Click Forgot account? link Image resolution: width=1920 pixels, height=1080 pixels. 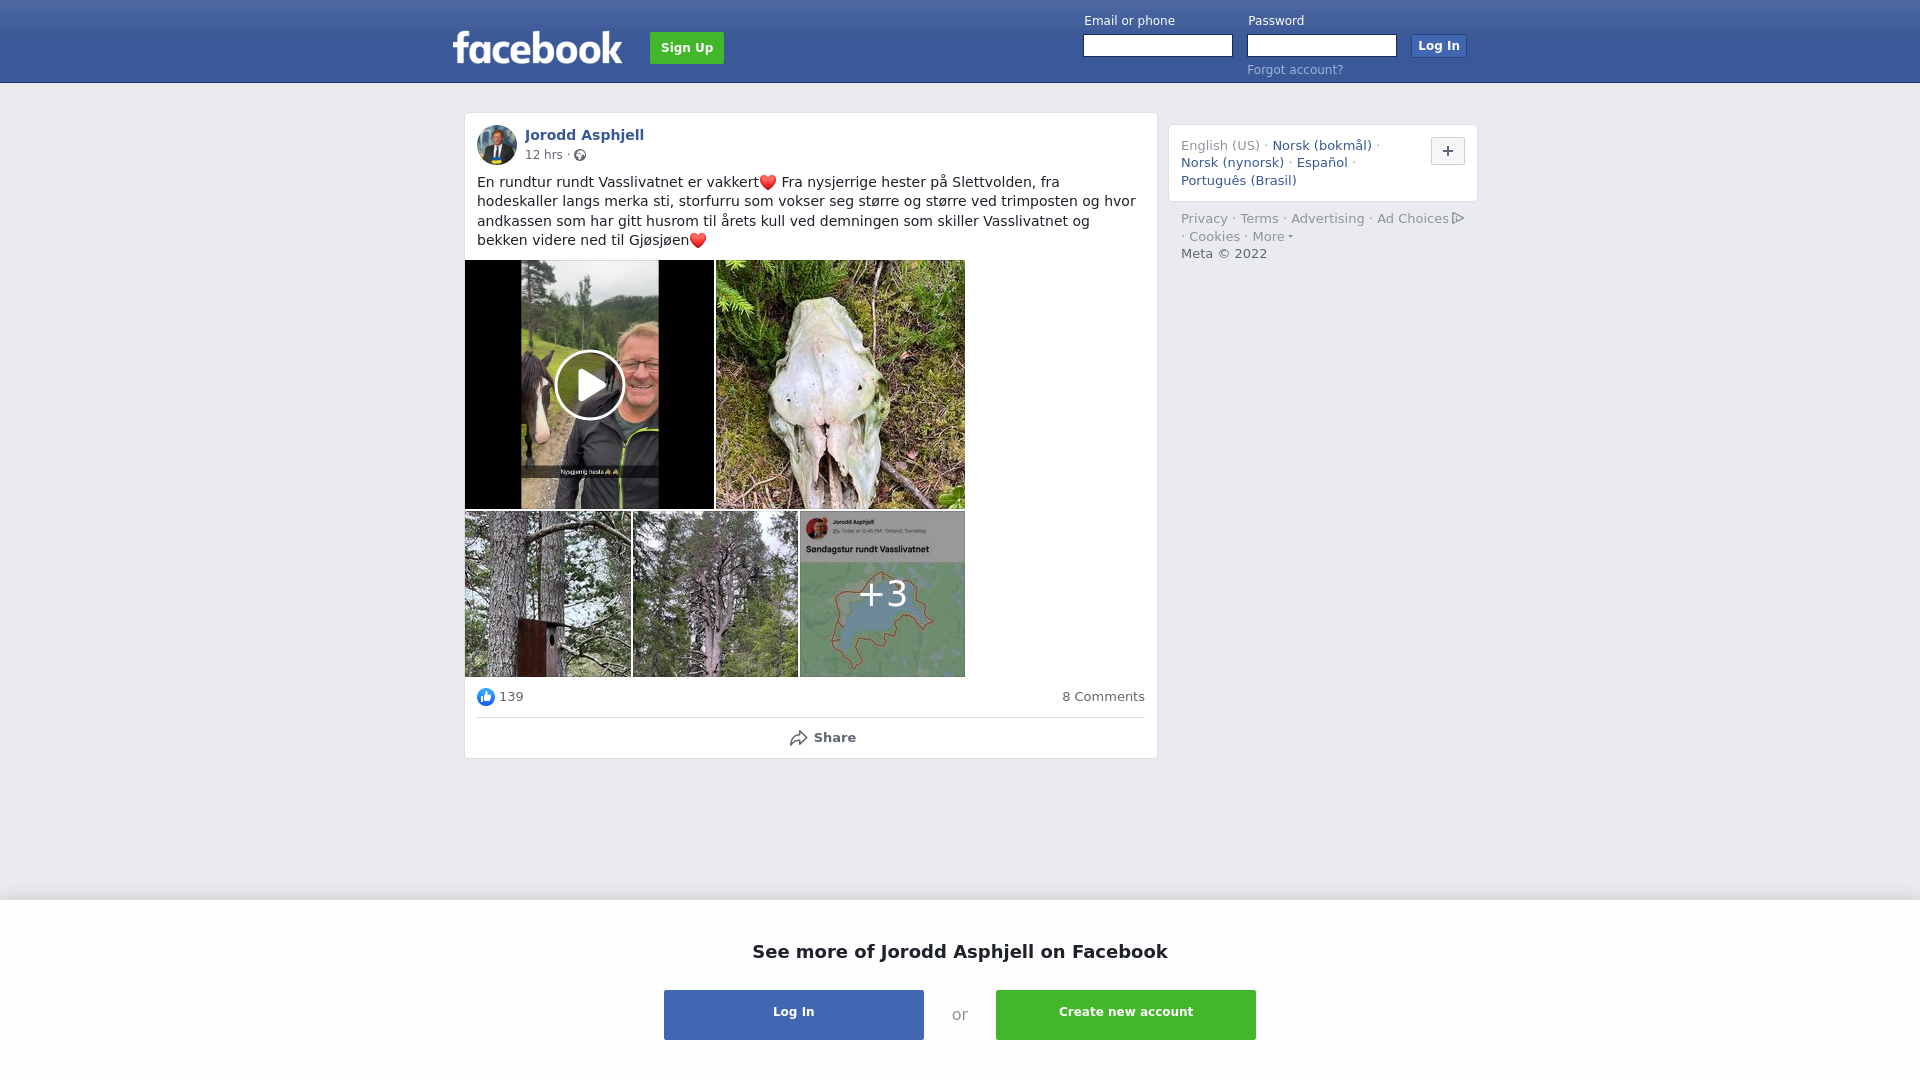click(x=1295, y=70)
